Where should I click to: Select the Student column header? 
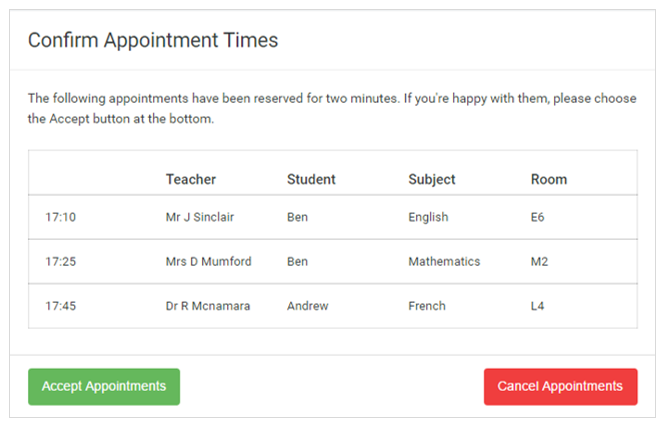coord(311,180)
